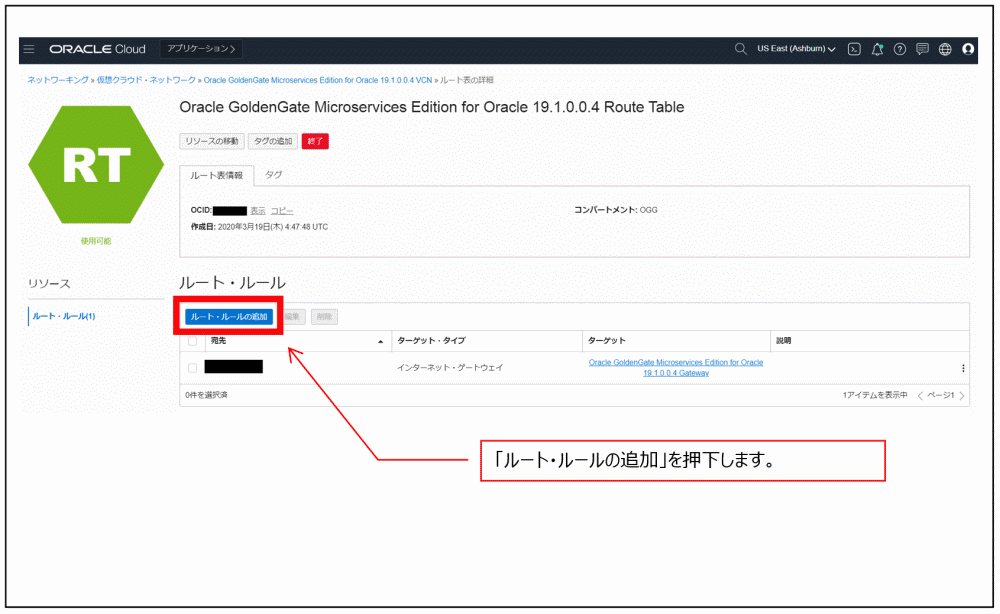Open the search magnifier icon
This screenshot has width=1000, height=614.
point(740,49)
